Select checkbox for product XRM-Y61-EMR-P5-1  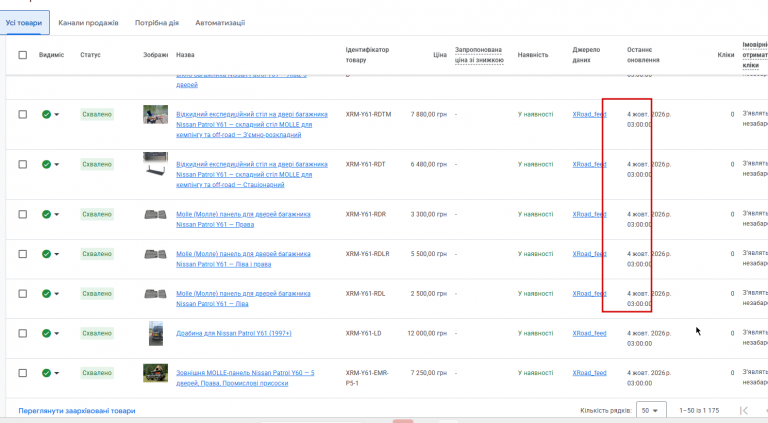coord(23,373)
